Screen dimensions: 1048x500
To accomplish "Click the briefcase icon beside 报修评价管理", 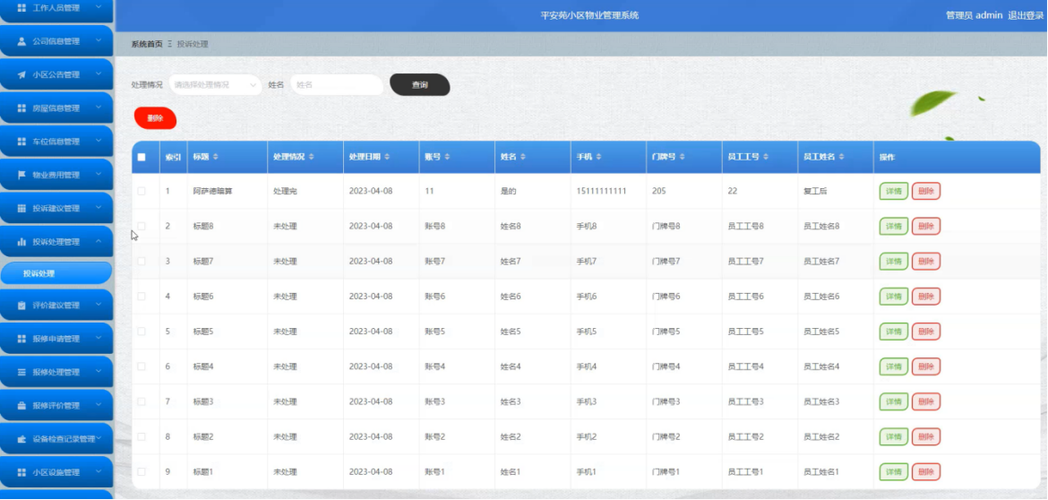I will 21,406.
